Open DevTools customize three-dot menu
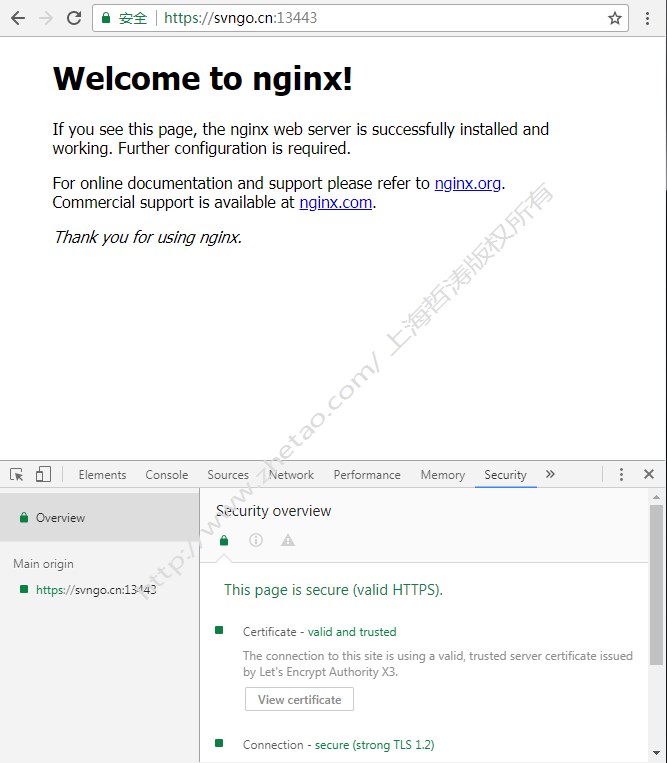 point(621,475)
